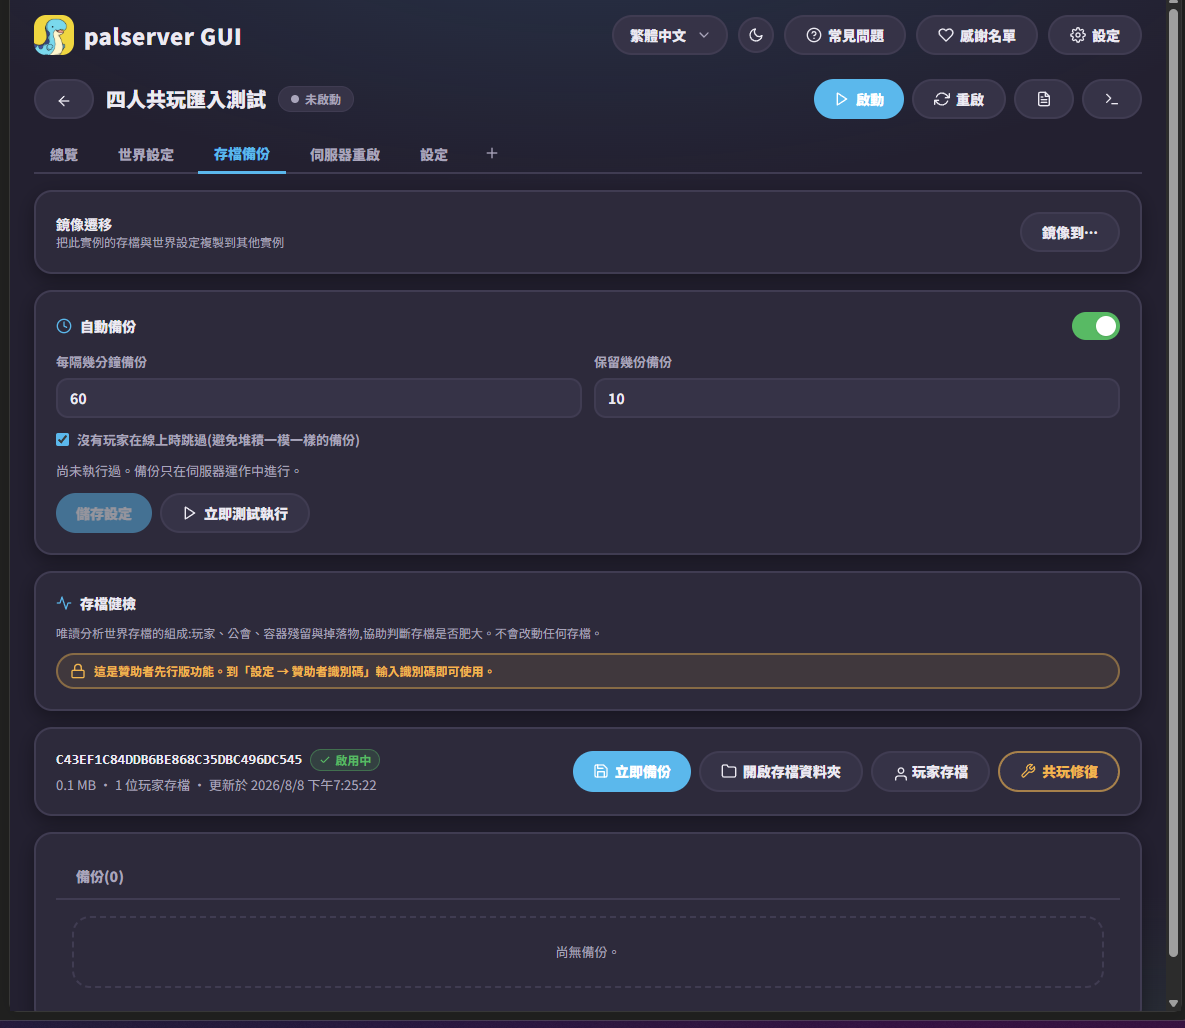The image size is (1185, 1028).
Task: Open the 設定 gear button in header
Action: coord(1094,36)
